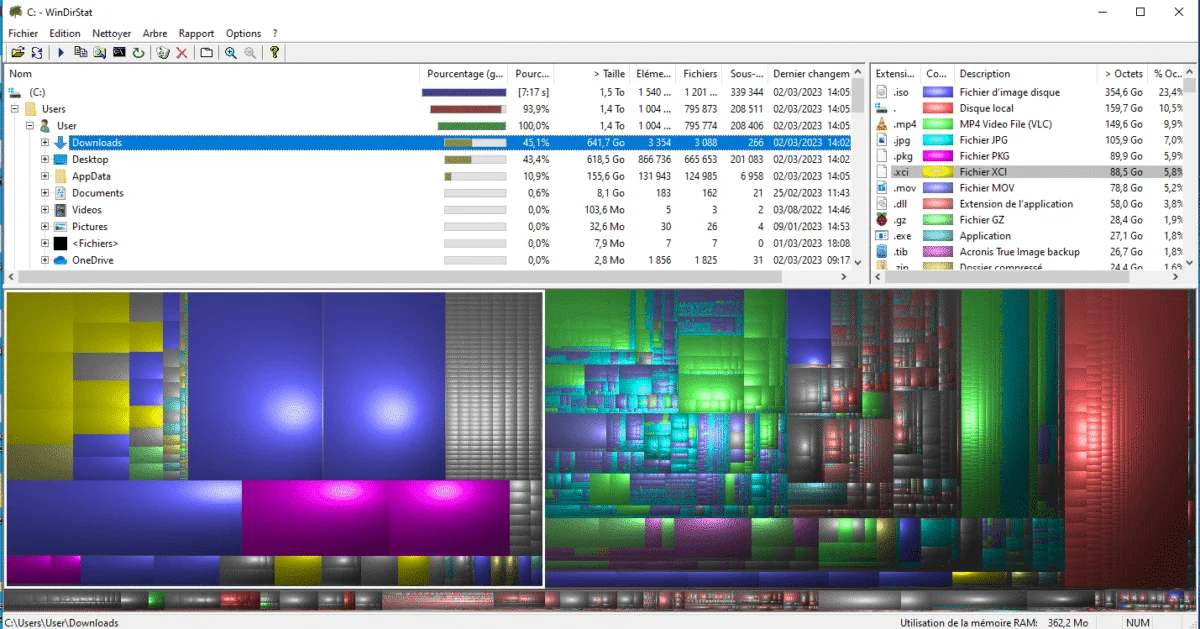Open the Nettoyer menu
Image resolution: width=1200 pixels, height=629 pixels.
click(112, 33)
